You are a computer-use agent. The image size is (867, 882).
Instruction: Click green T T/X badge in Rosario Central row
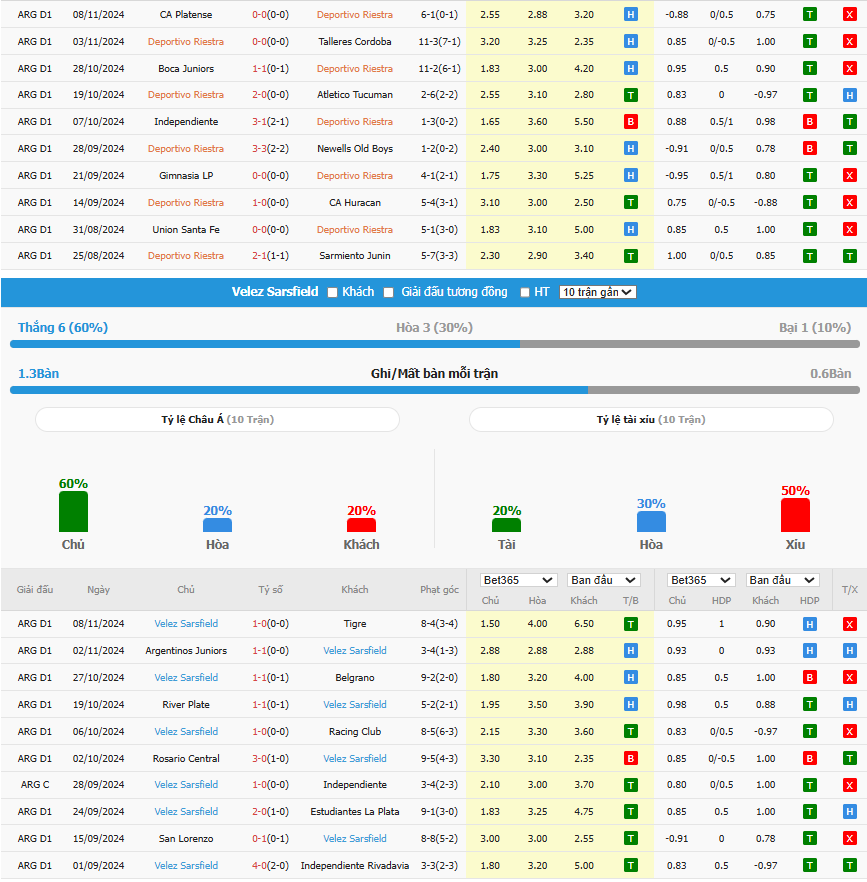coord(850,759)
